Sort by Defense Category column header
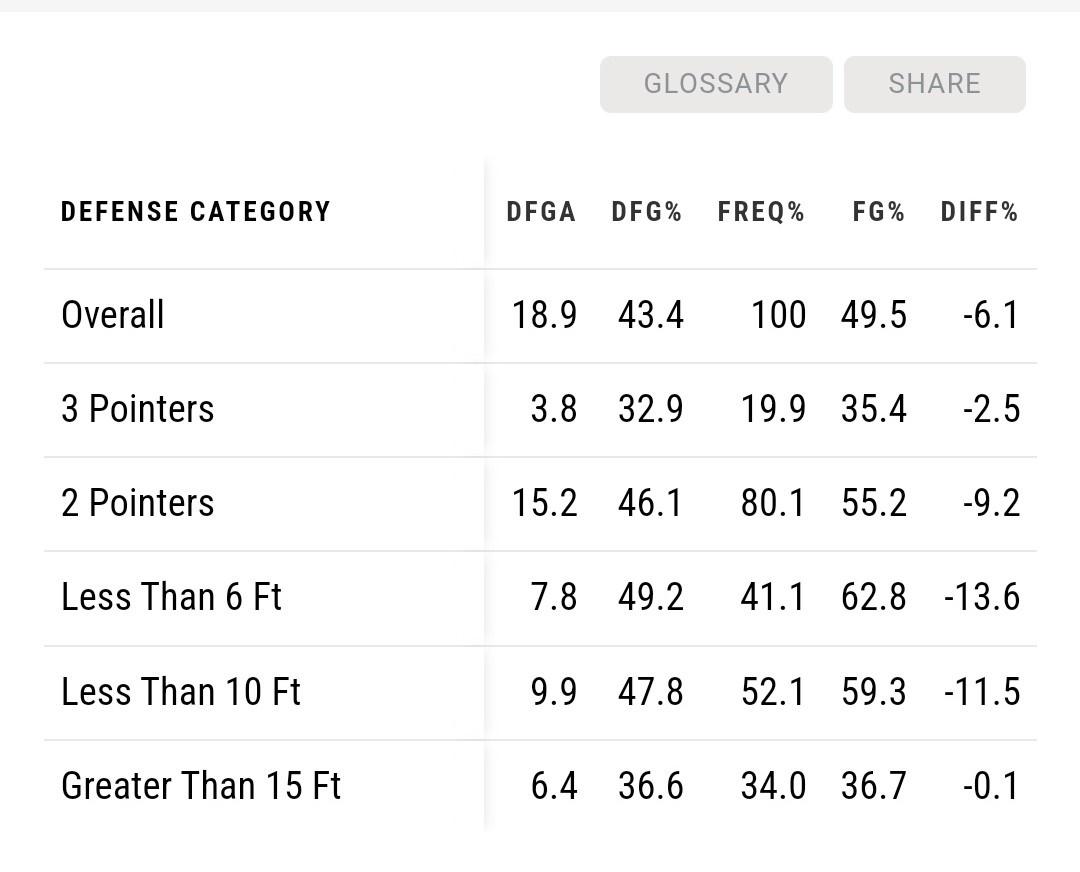Image resolution: width=1080 pixels, height=872 pixels. click(x=196, y=212)
